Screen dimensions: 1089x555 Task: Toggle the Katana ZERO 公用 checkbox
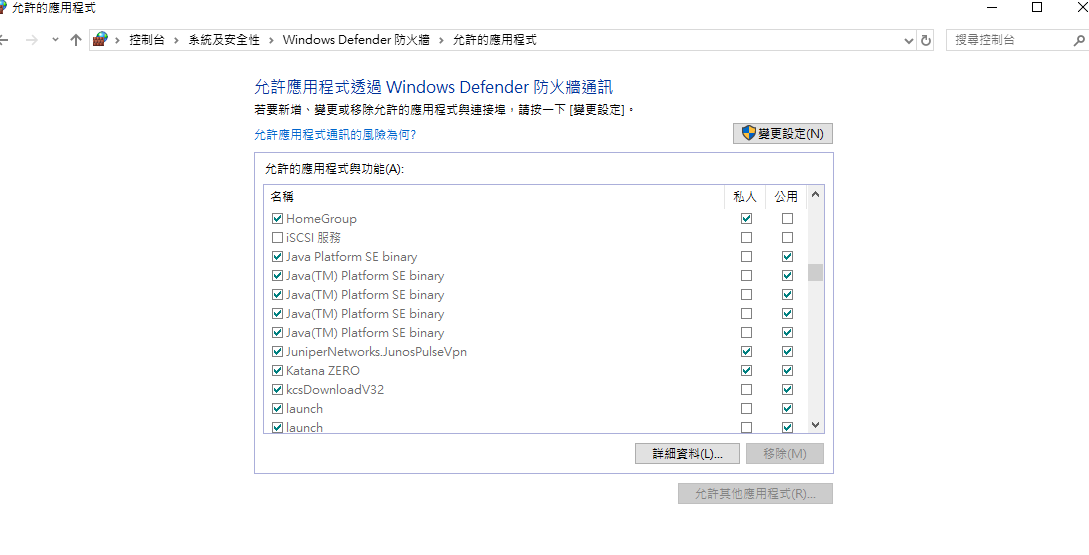coord(787,371)
